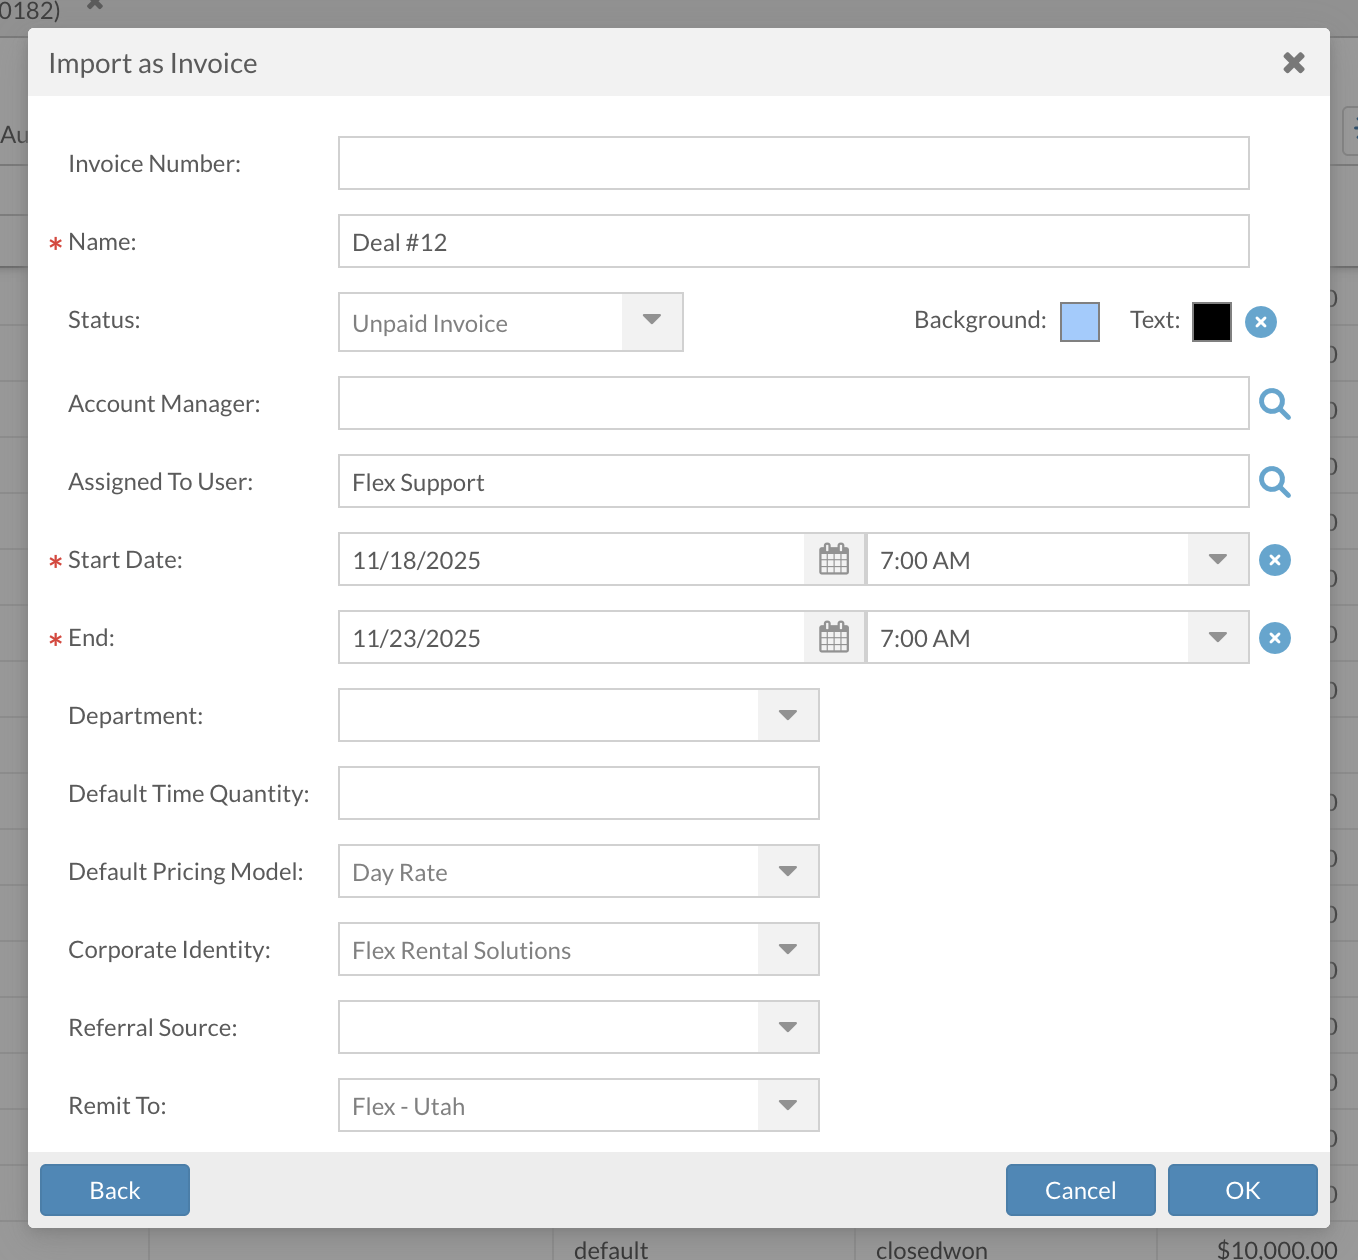Open the Start Date calendar picker
This screenshot has height=1260, width=1358.
click(834, 560)
